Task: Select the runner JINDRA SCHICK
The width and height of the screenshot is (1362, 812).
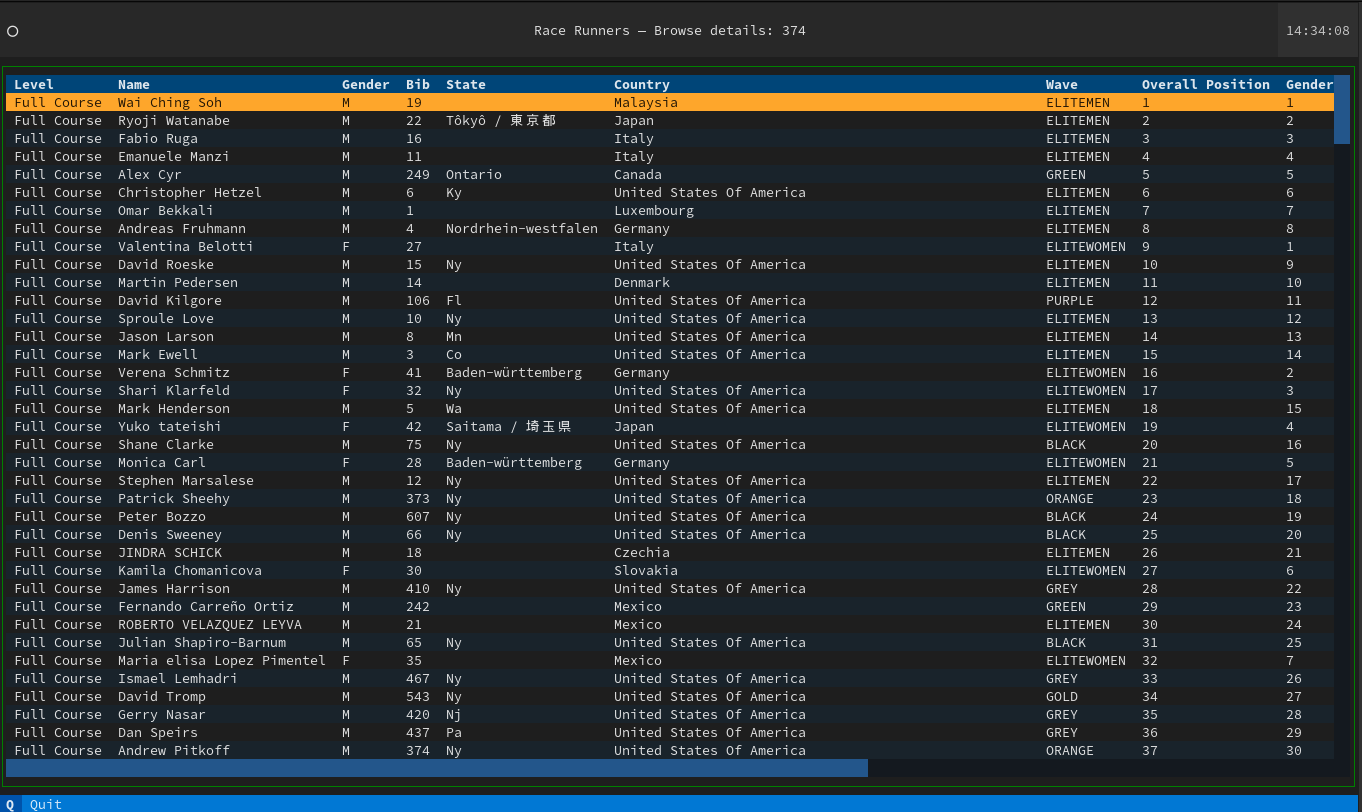Action: 670,553
